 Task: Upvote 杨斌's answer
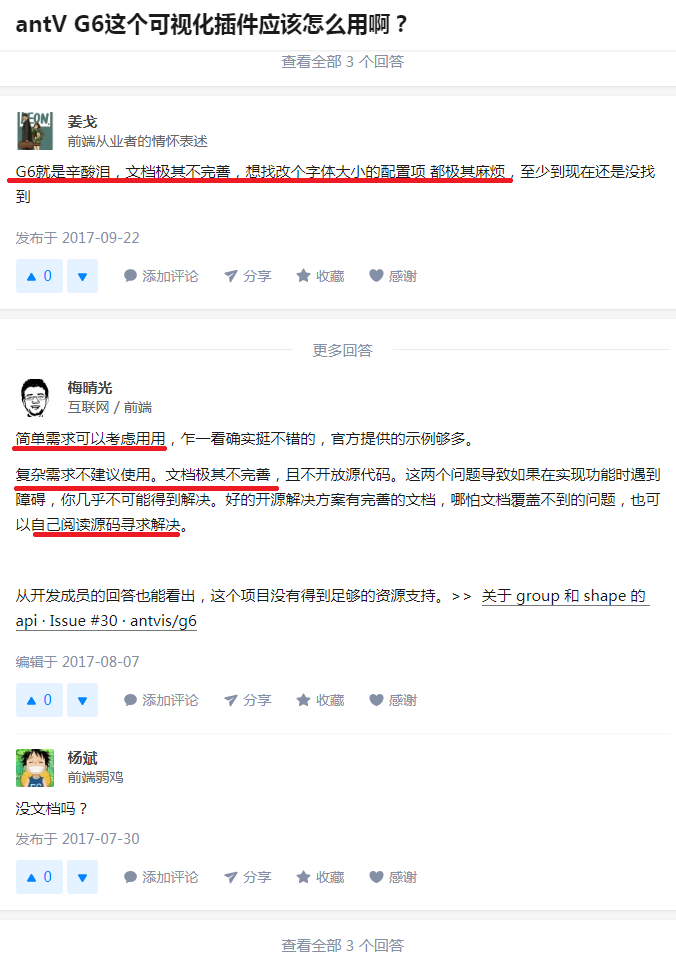39,877
